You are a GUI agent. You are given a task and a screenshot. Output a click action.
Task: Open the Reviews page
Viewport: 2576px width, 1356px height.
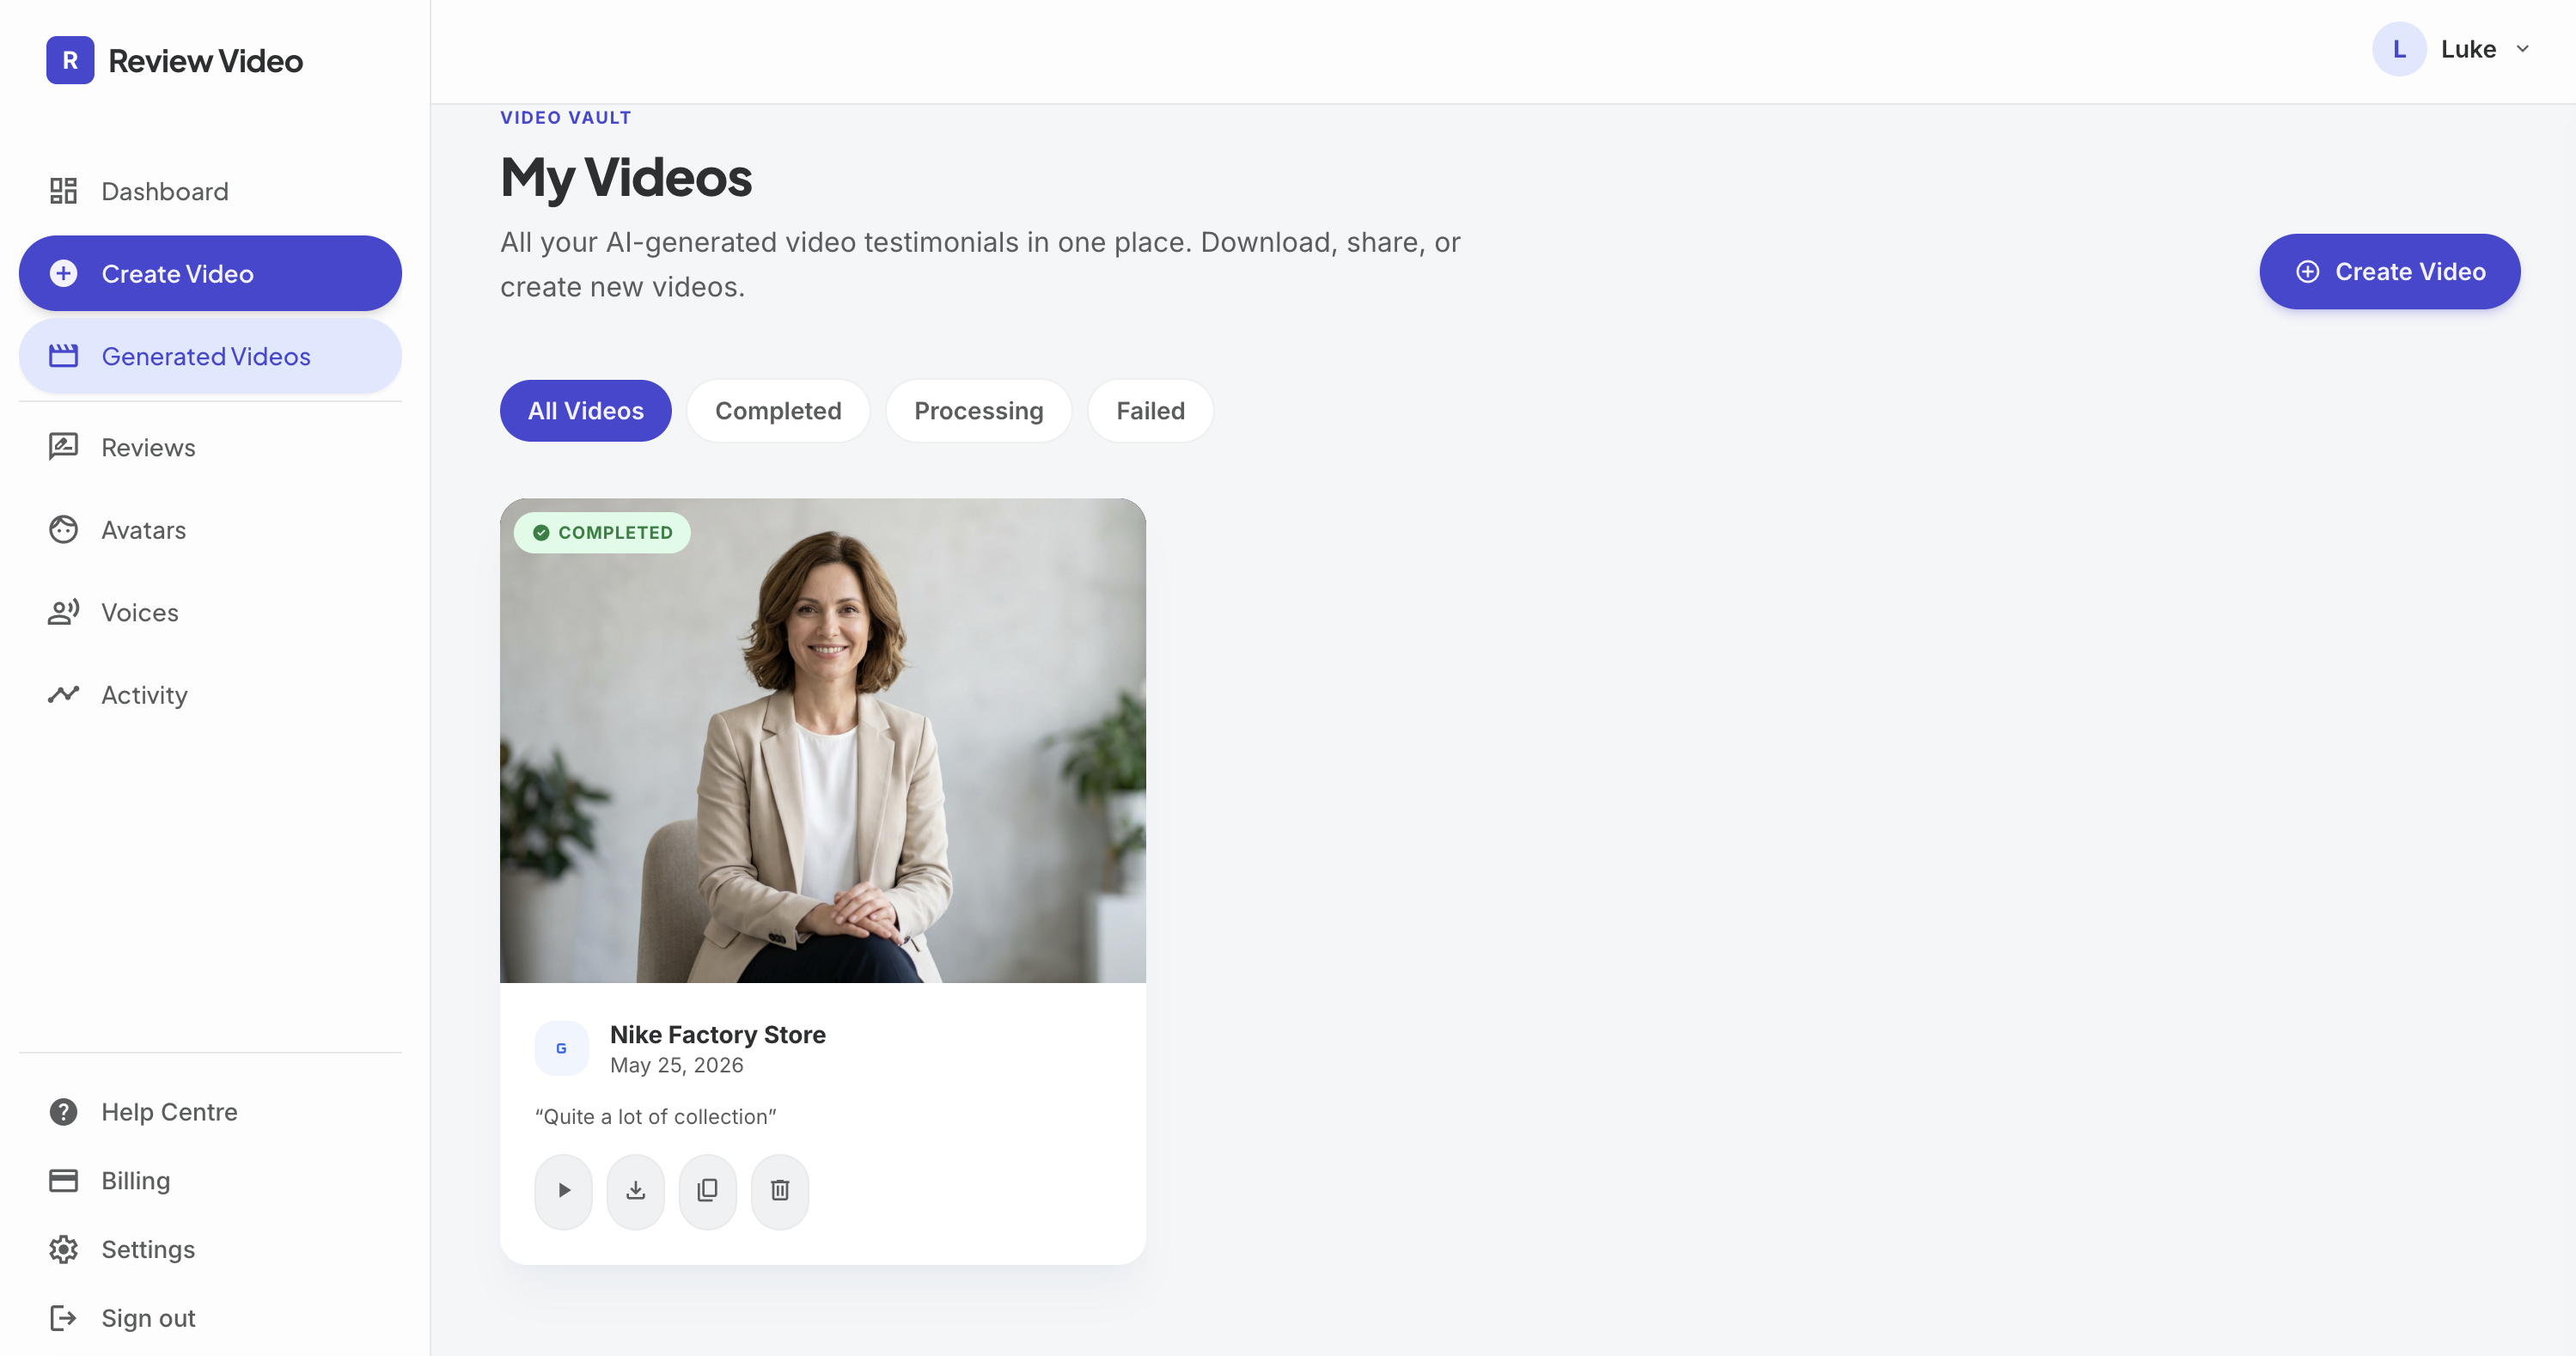tap(210, 447)
